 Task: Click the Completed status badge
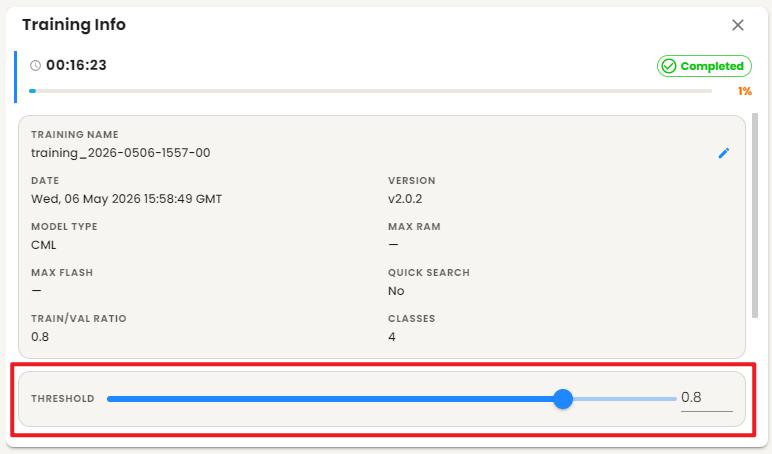click(704, 66)
